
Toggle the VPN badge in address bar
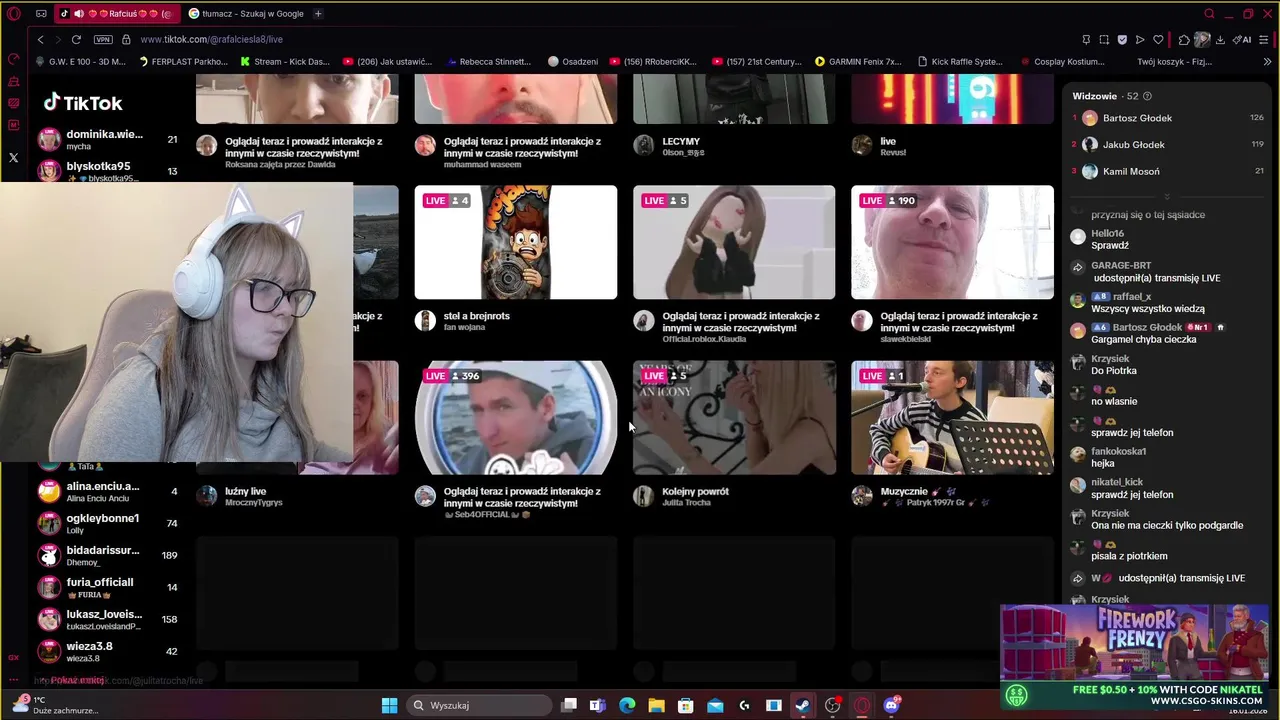pyautogui.click(x=103, y=39)
